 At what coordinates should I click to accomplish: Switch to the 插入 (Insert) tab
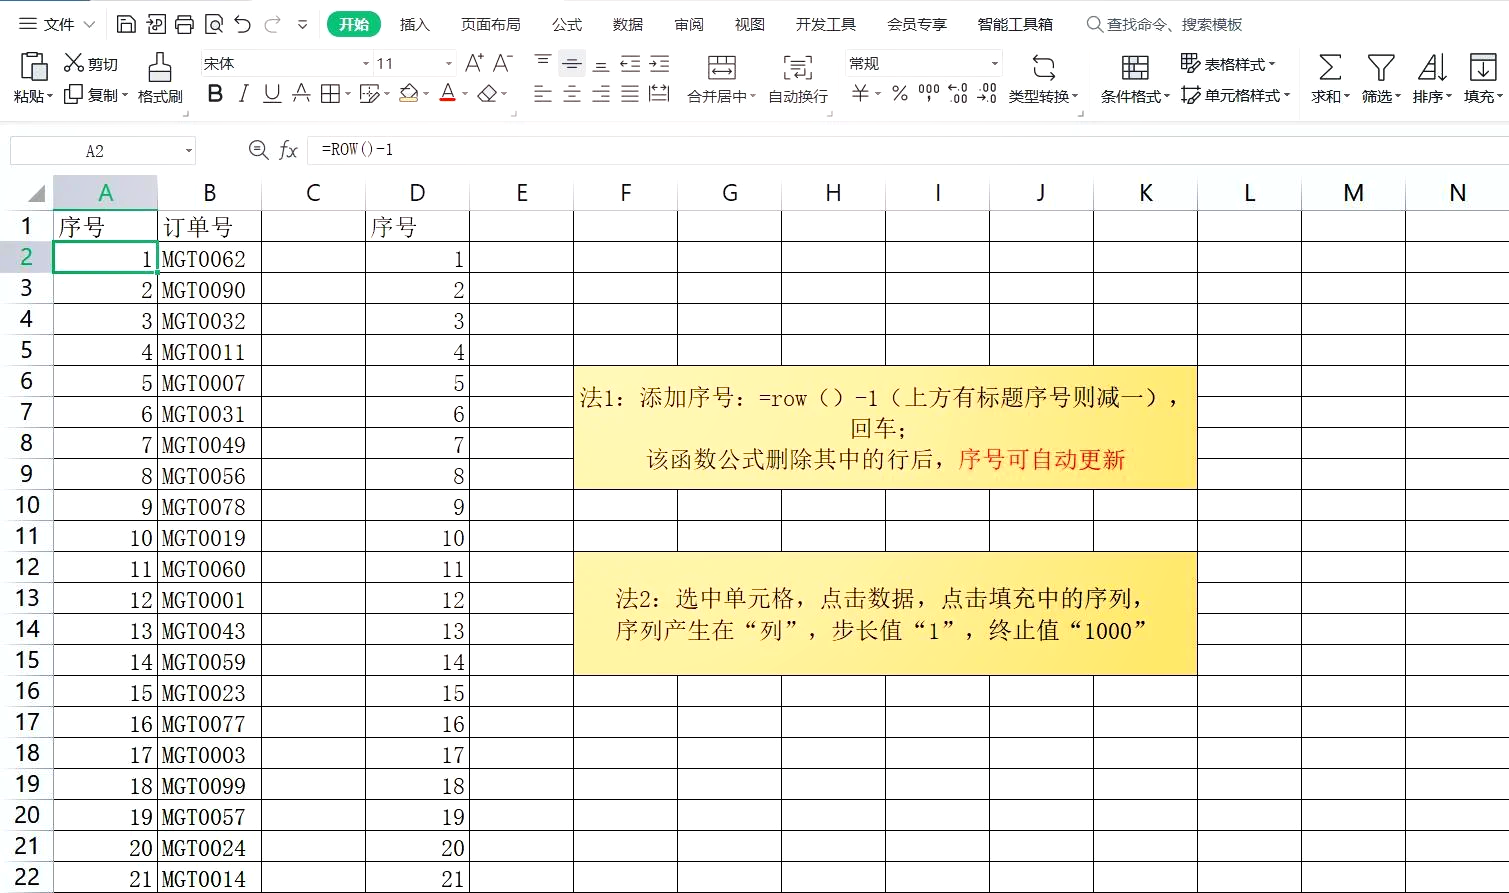coord(414,24)
